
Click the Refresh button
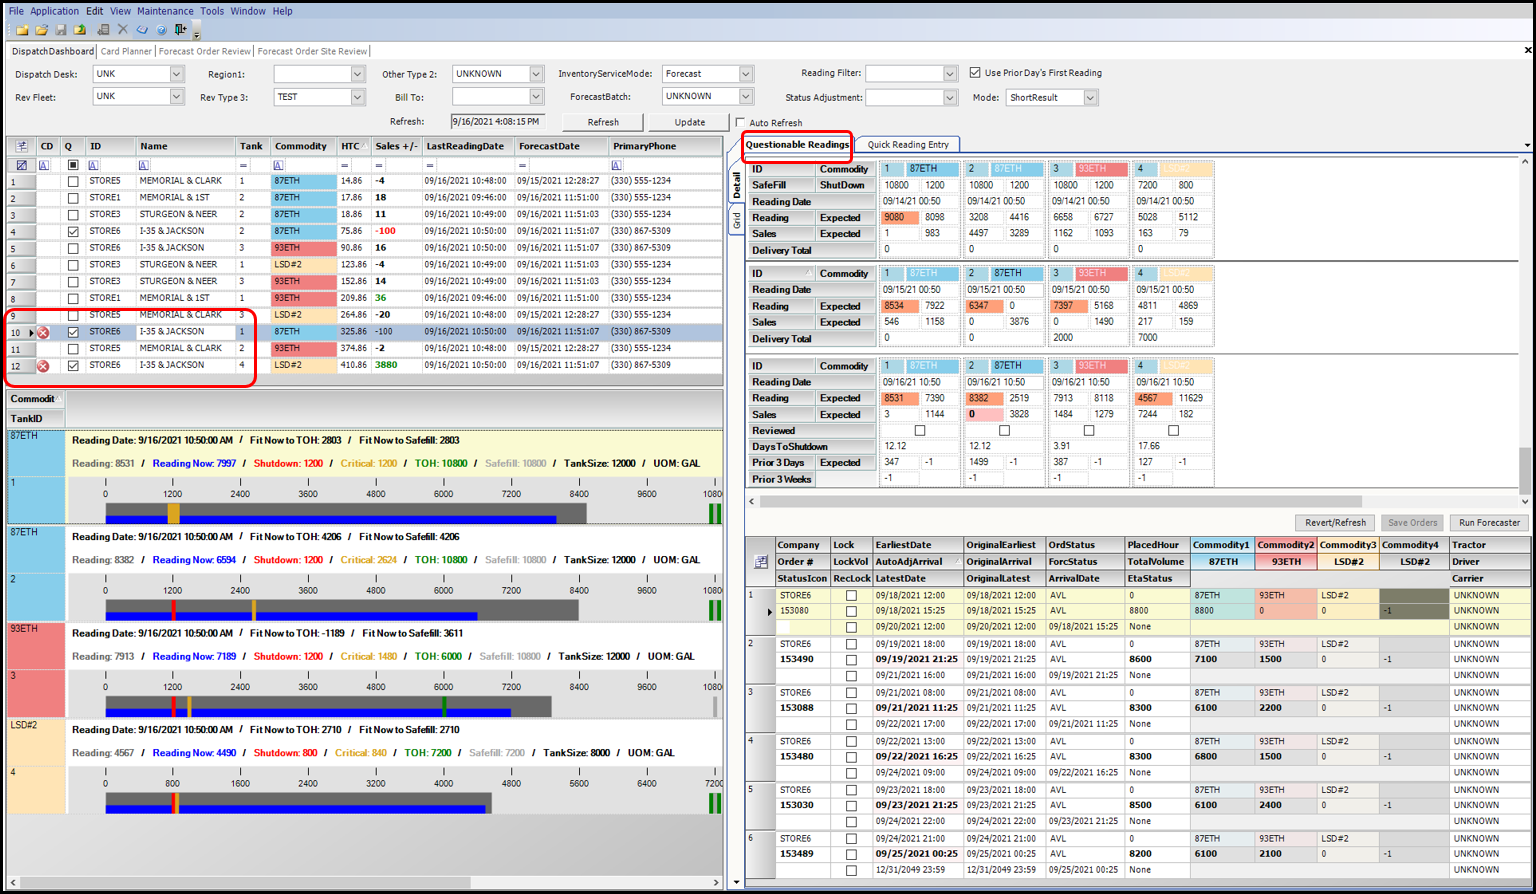coord(603,121)
